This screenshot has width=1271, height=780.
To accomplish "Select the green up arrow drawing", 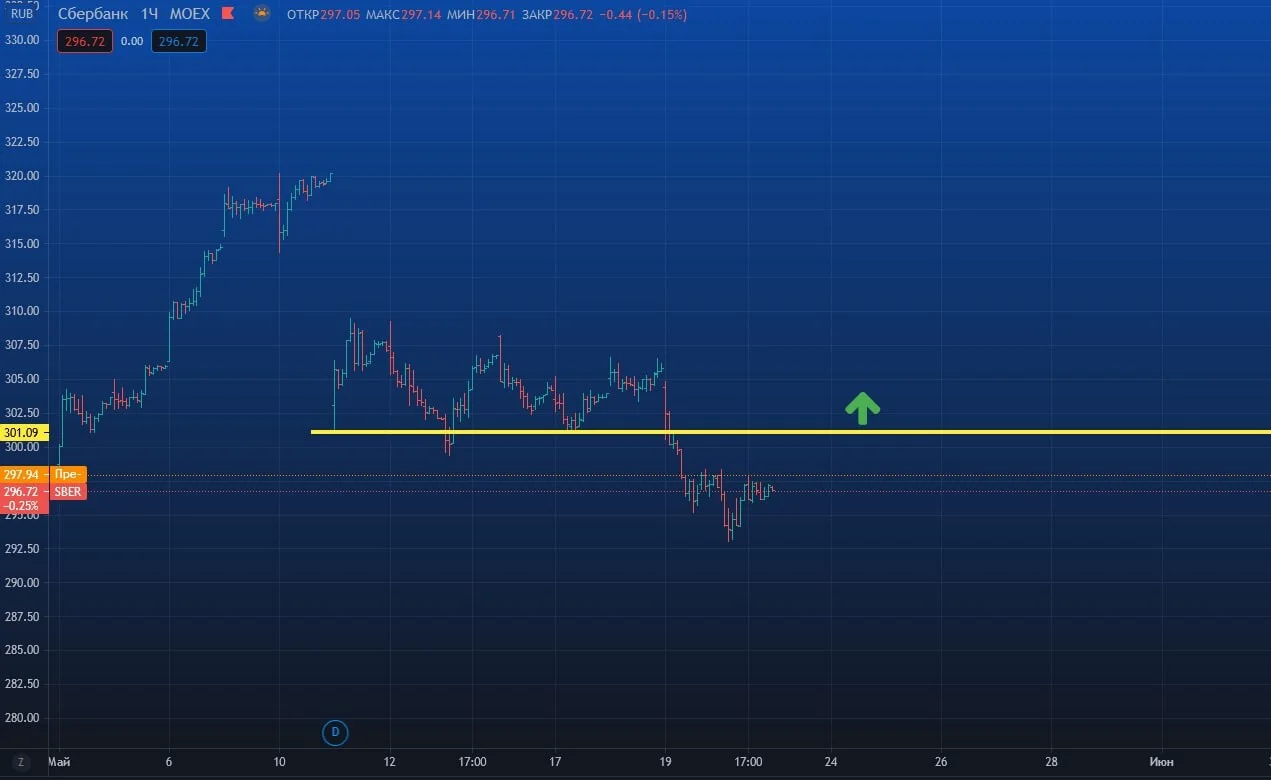I will pos(862,406).
